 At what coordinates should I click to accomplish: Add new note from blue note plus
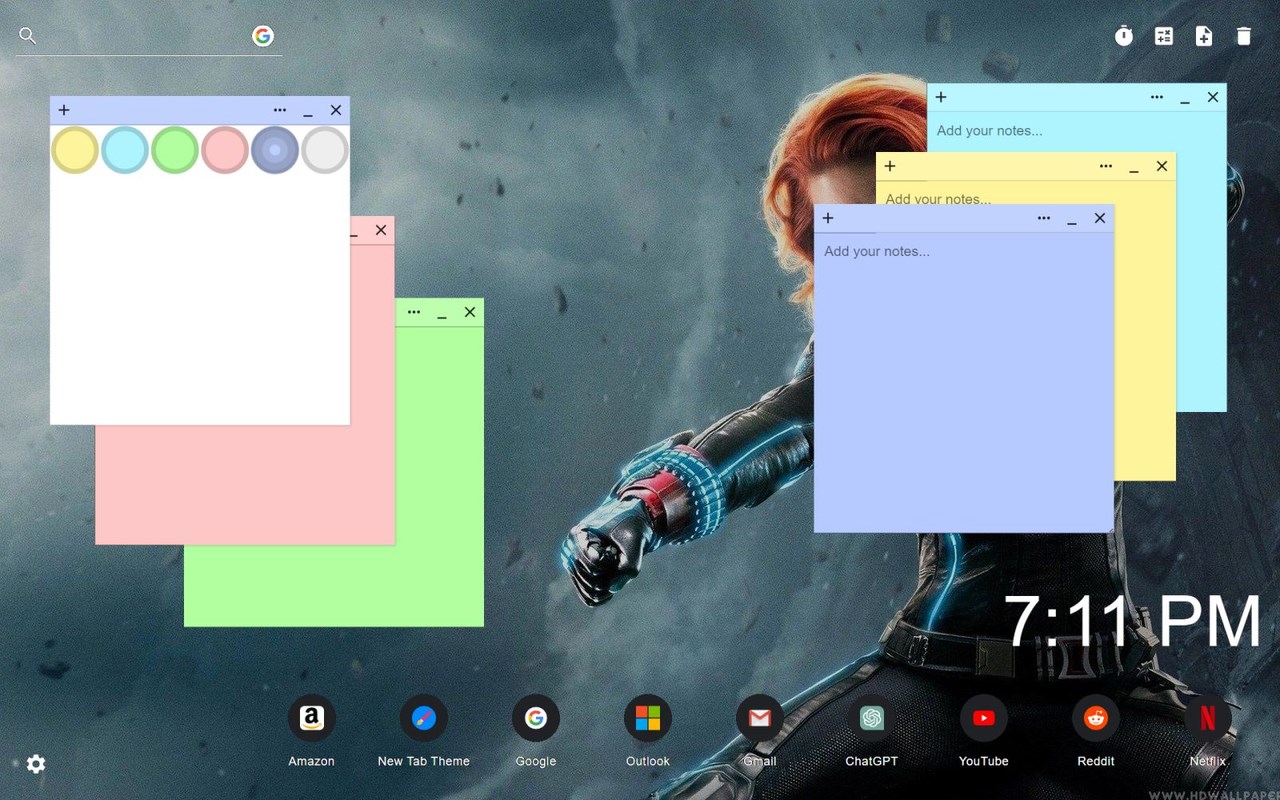828,218
